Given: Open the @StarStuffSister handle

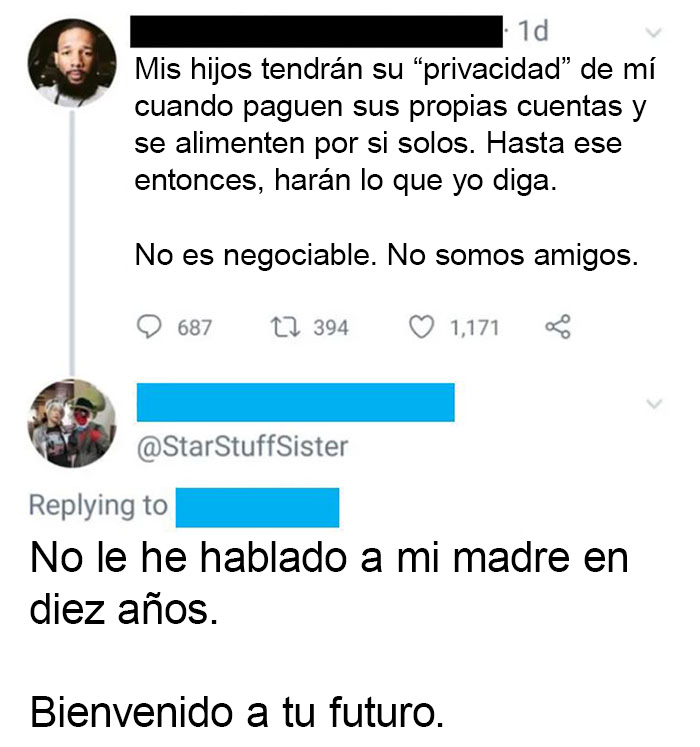Looking at the screenshot, I should [x=241, y=446].
